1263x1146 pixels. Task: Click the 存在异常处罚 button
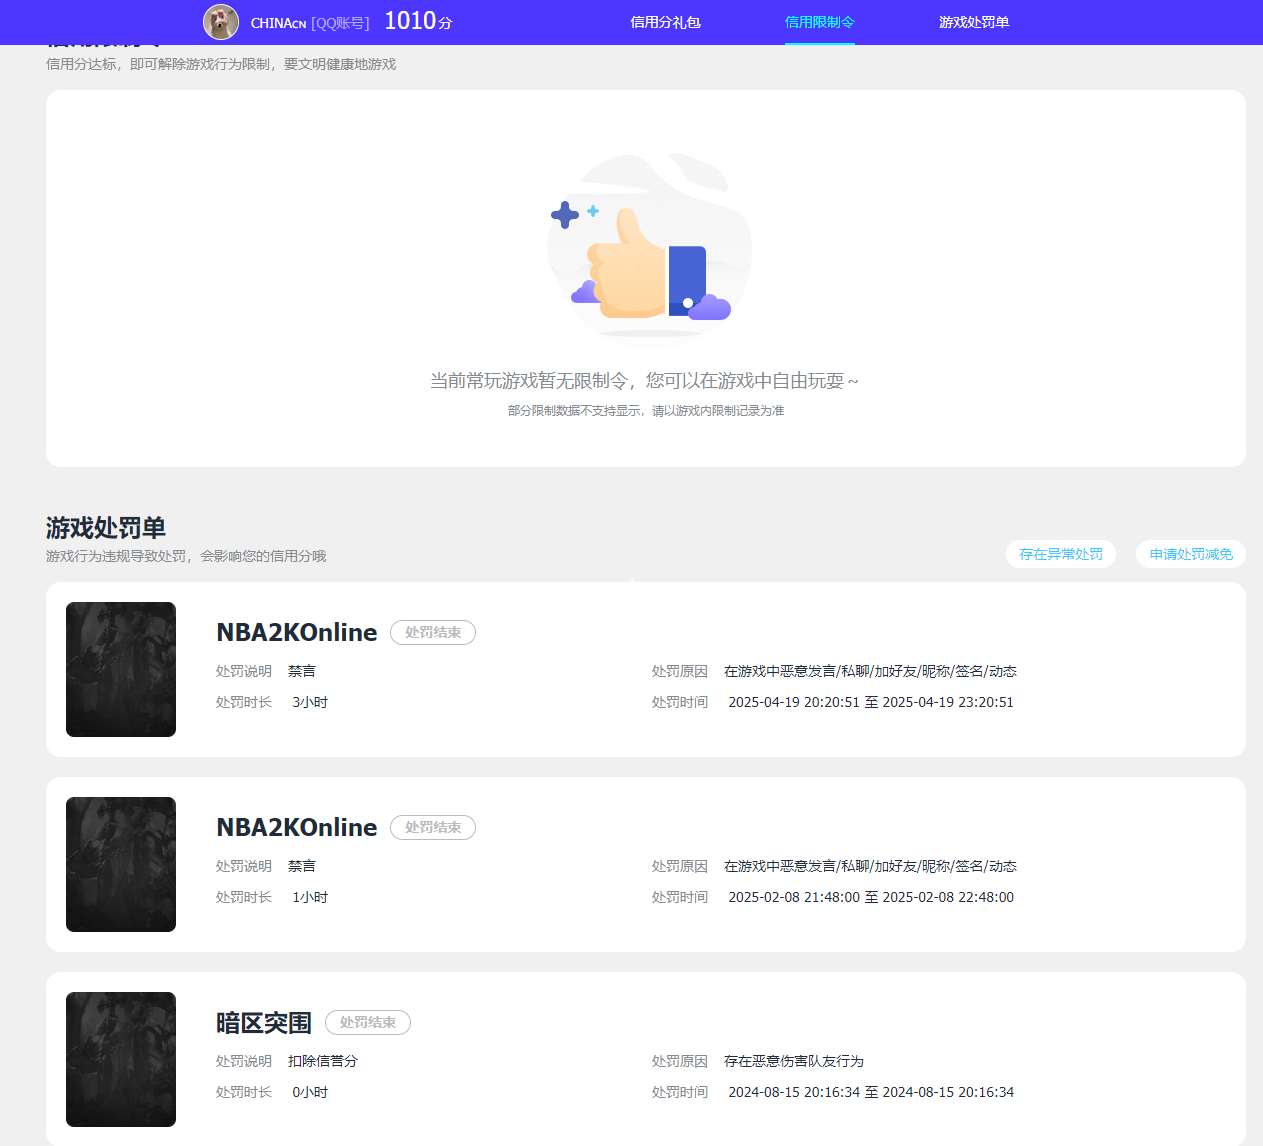point(1060,553)
